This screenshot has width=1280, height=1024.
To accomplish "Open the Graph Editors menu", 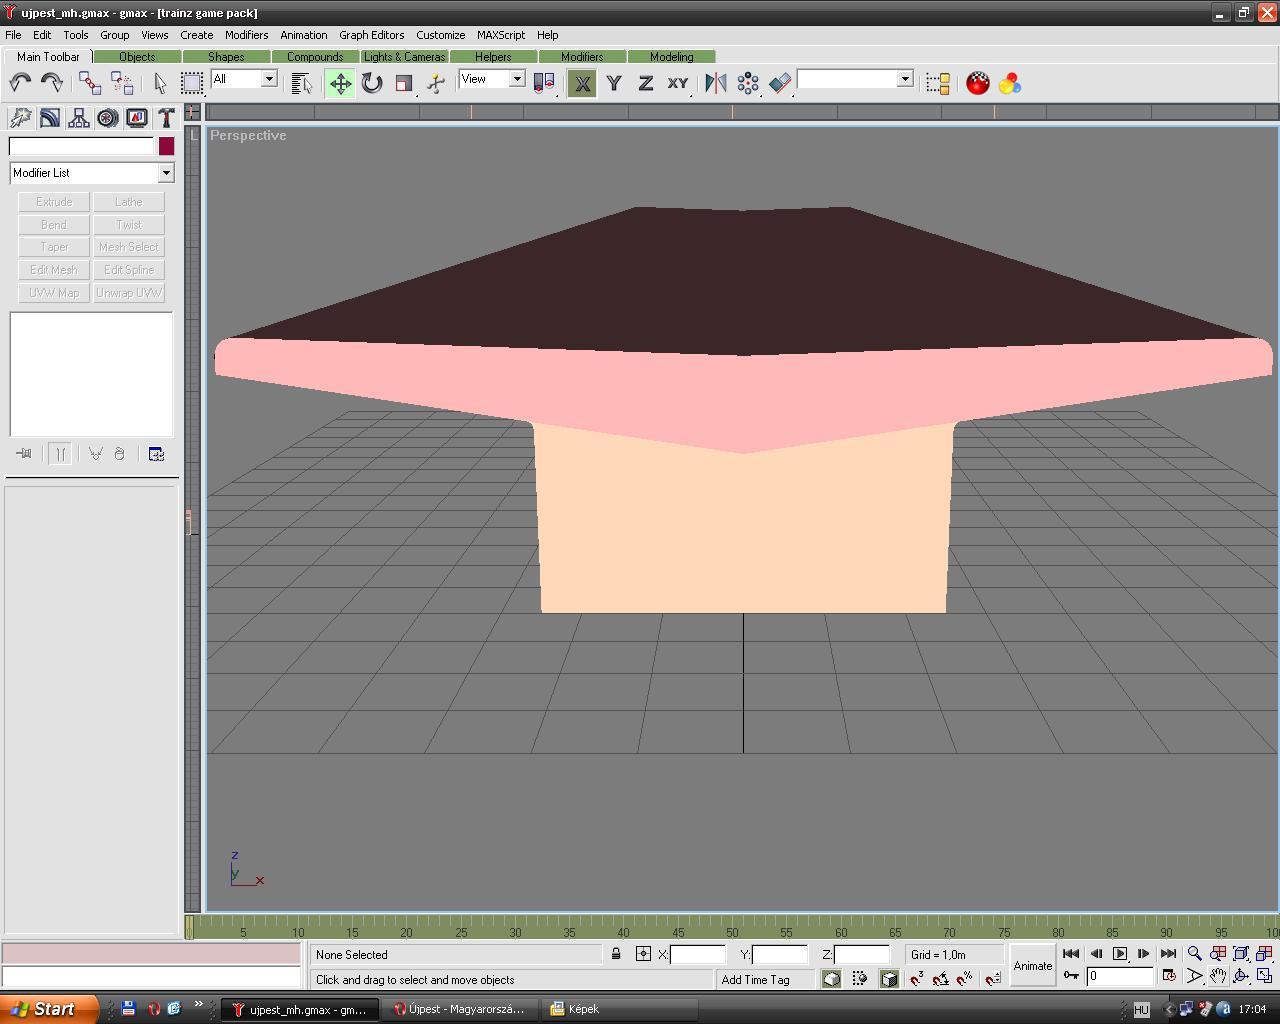I will tap(371, 35).
